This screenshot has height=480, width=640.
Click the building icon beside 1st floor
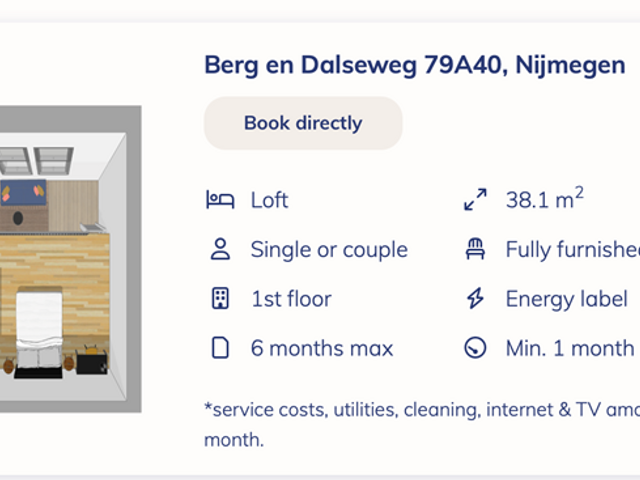220,298
